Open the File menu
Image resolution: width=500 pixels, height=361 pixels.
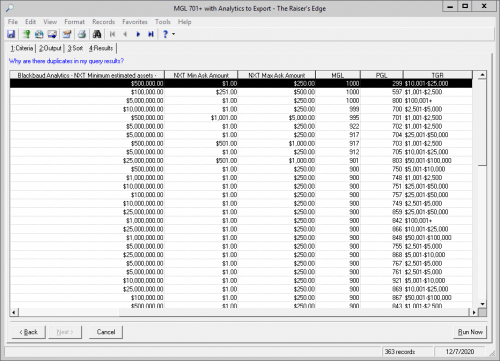coord(13,22)
